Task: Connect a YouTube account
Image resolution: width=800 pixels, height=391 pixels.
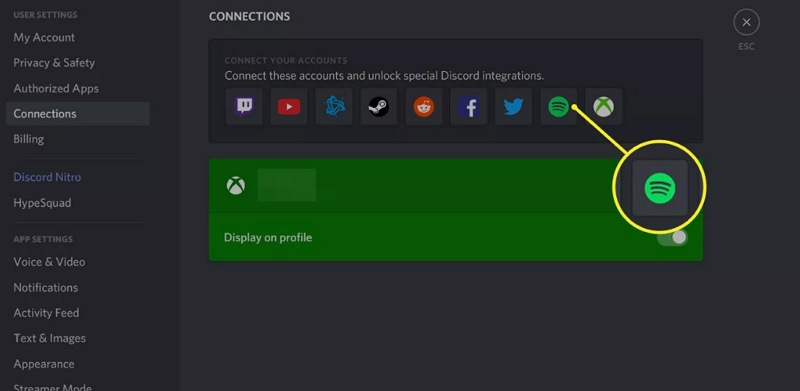Action: (x=289, y=107)
